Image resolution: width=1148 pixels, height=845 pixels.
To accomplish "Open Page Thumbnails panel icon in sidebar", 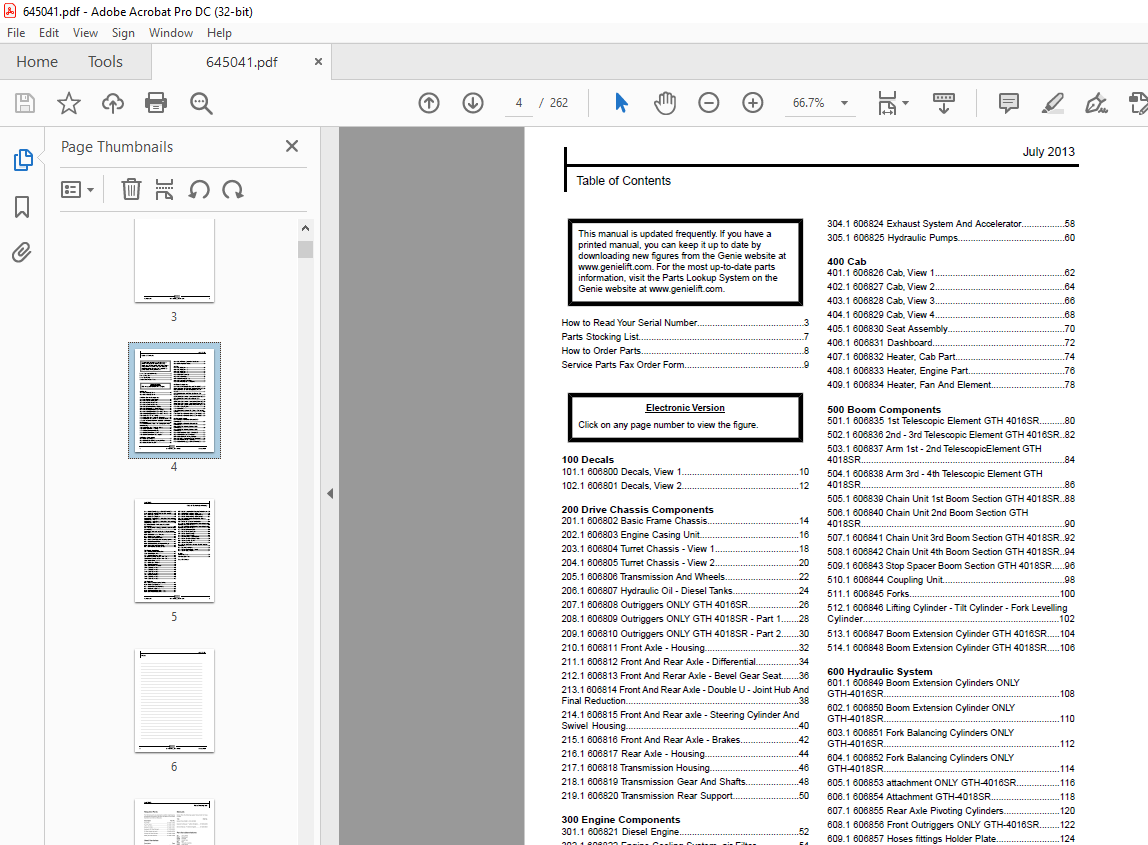I will [23, 160].
